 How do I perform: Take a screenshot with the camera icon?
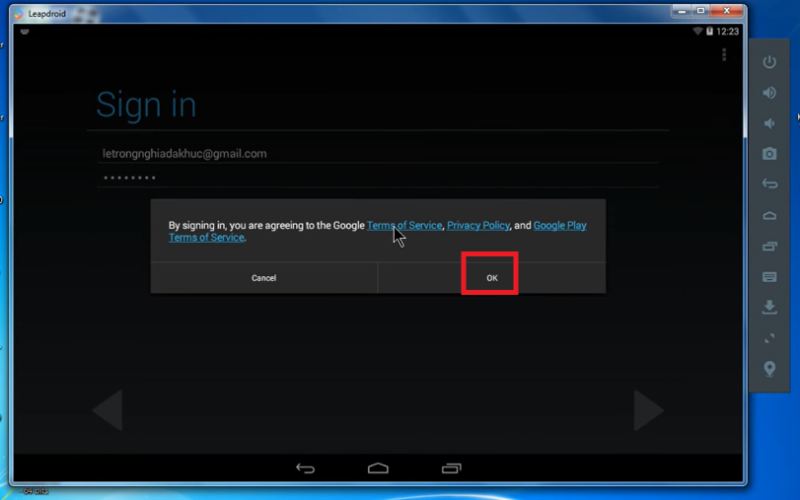click(769, 154)
